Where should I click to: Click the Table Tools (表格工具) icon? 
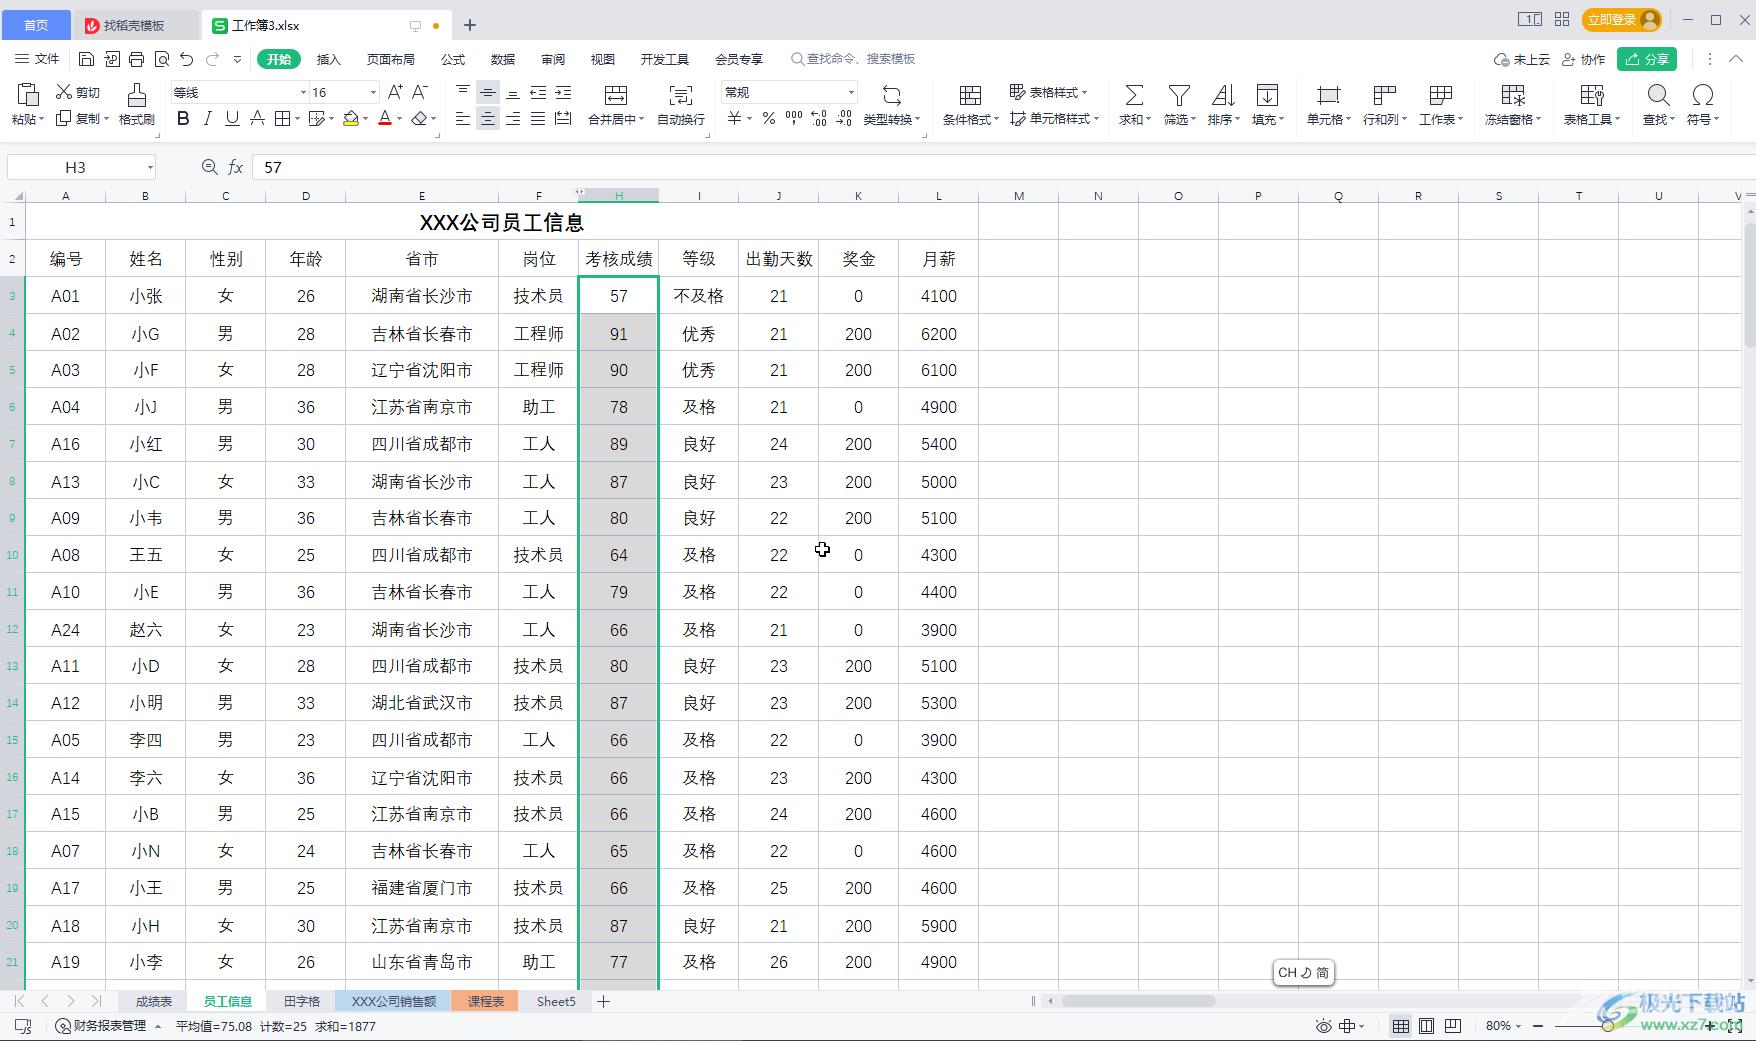[1591, 96]
